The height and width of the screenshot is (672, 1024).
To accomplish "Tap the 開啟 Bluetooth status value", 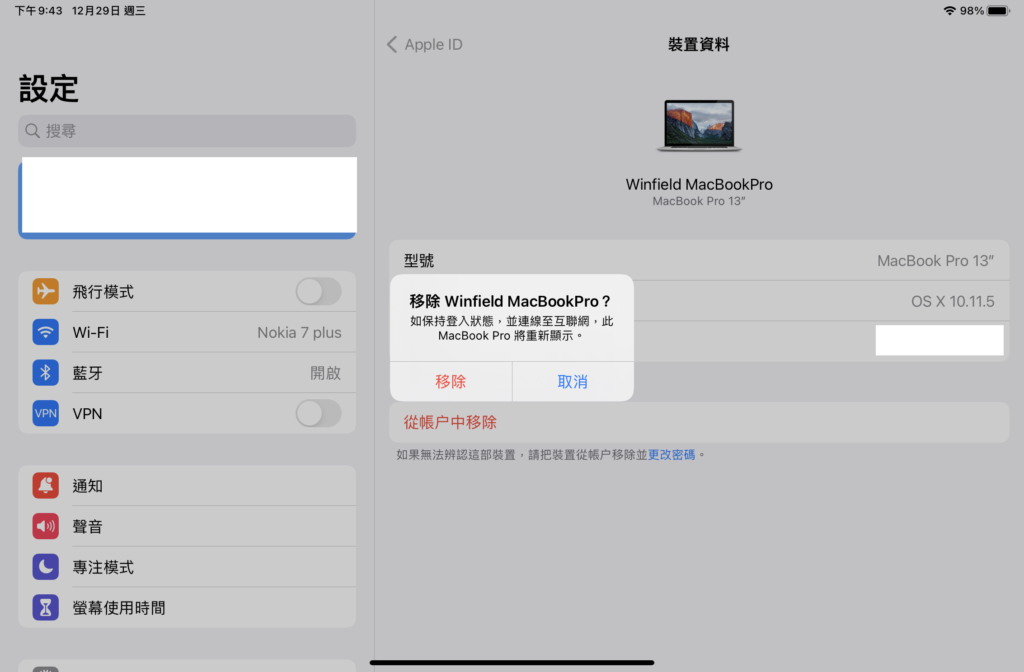I will tap(325, 373).
